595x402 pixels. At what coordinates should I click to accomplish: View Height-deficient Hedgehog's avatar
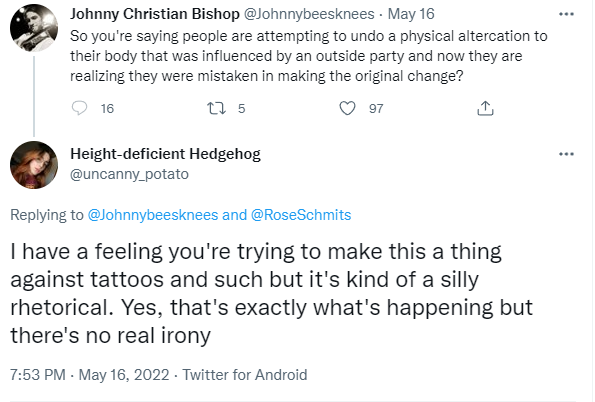34,165
